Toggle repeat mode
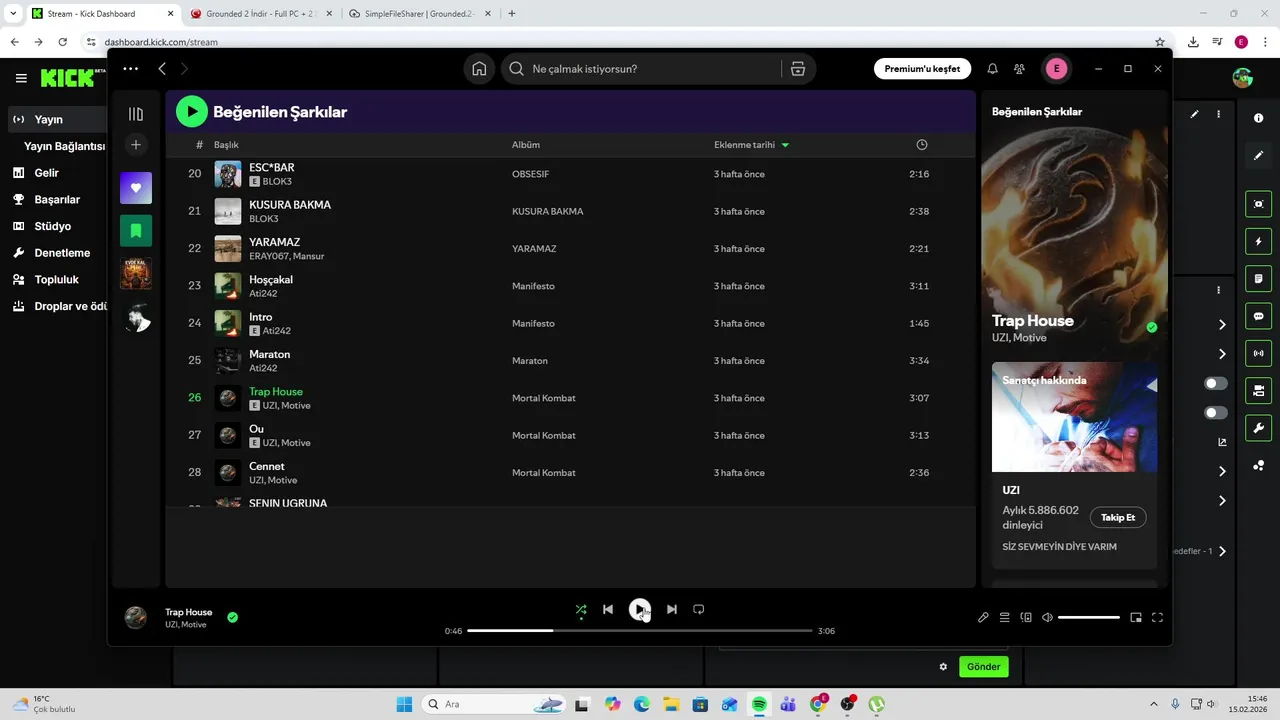 [699, 609]
